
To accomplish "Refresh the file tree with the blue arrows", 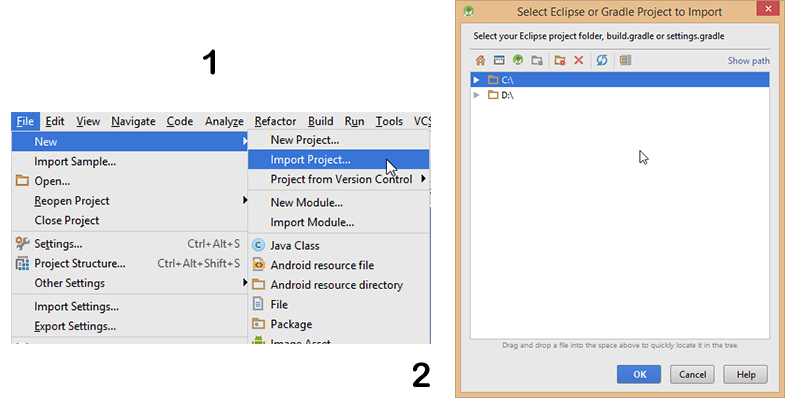I will 602,61.
